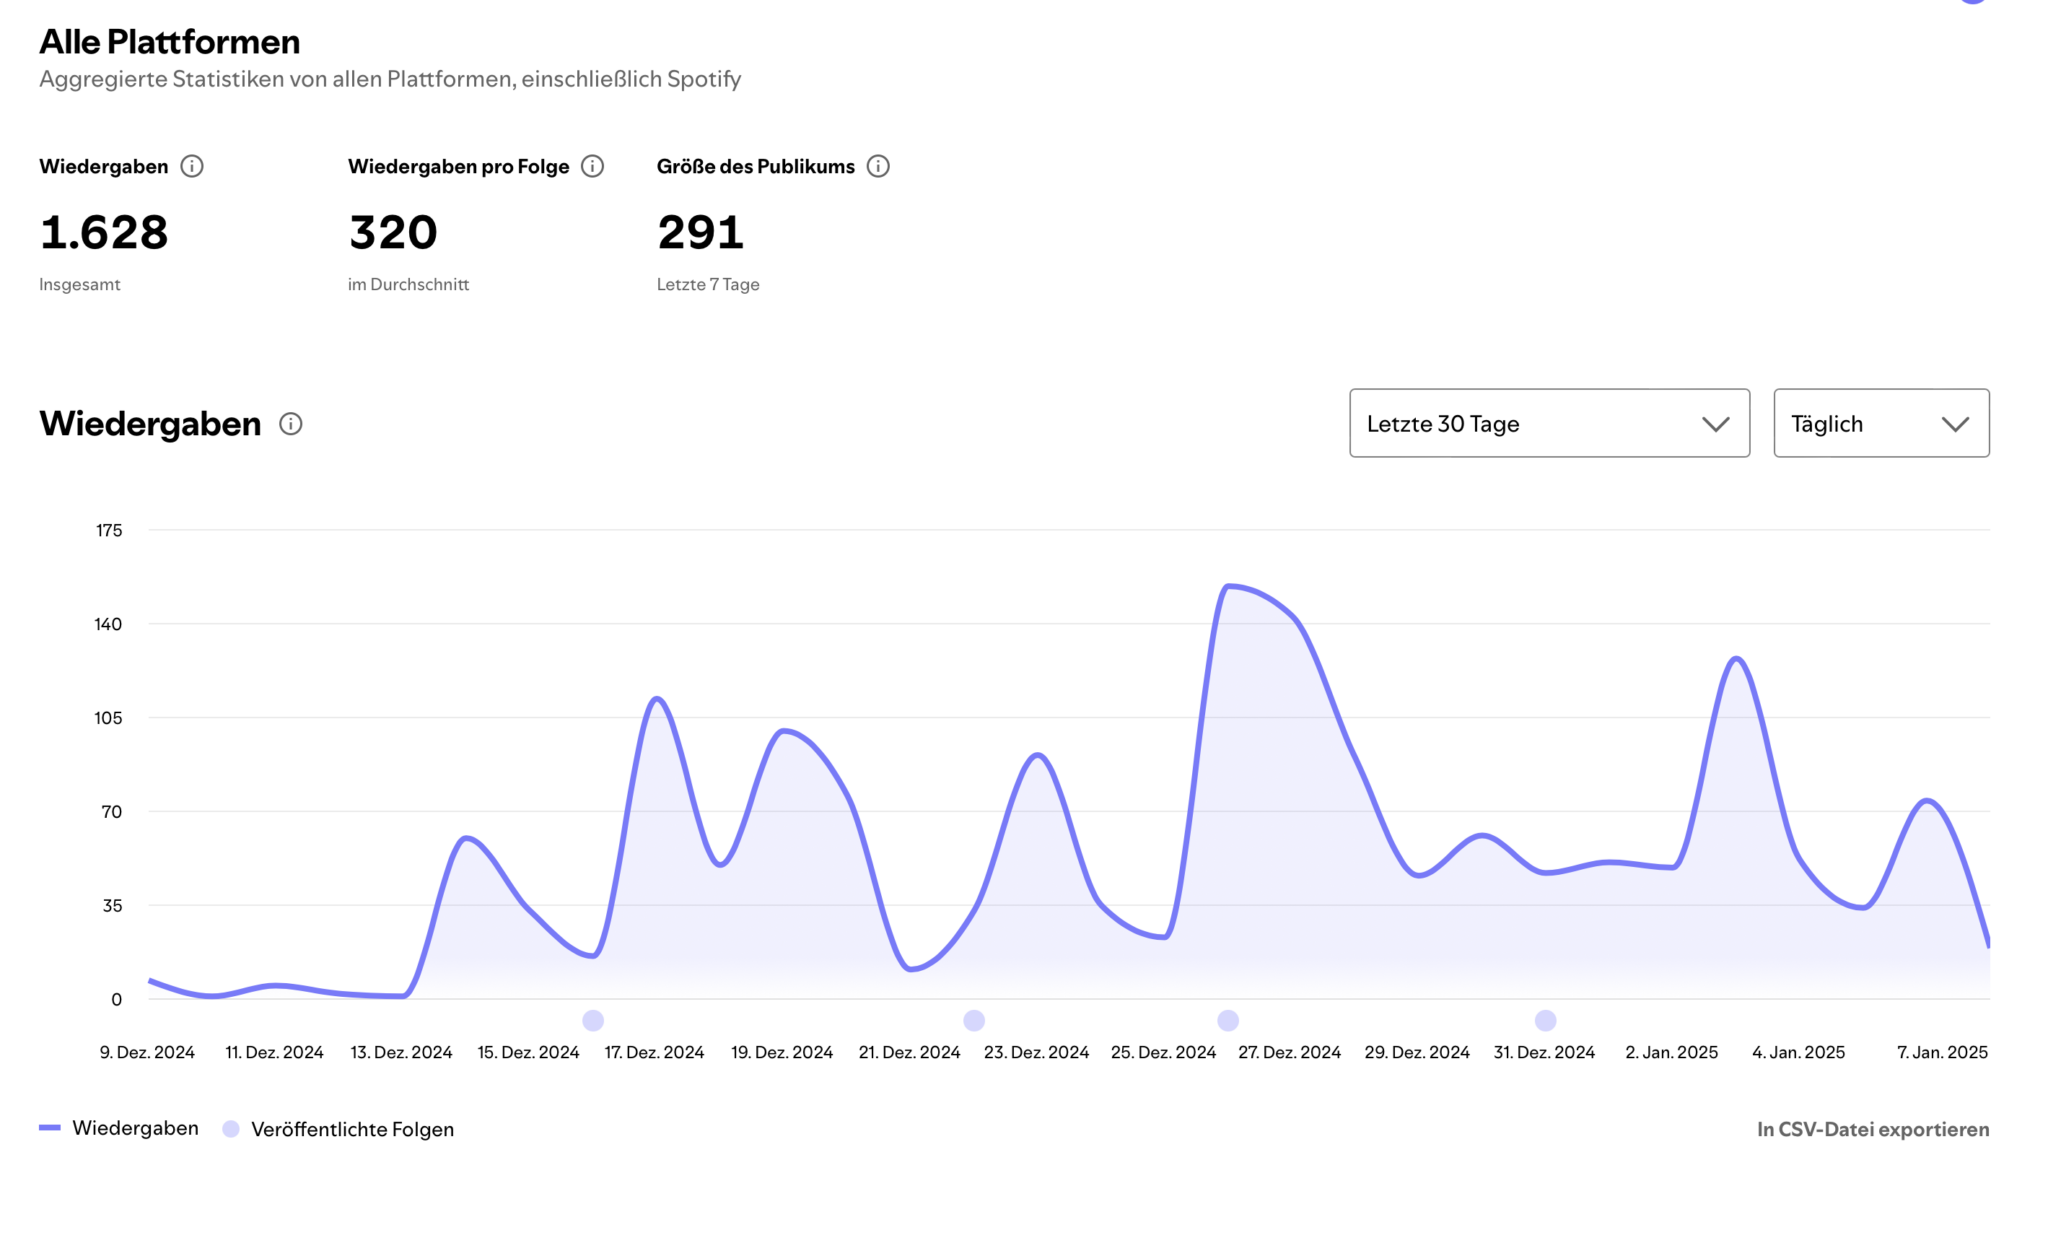Toggle Veröffentlichte Folgen legend entry

click(x=352, y=1129)
